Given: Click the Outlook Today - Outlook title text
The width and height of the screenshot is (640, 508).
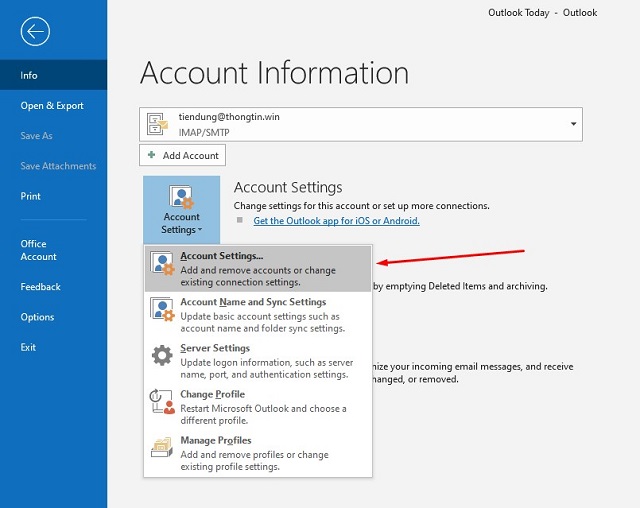Looking at the screenshot, I should (x=542, y=13).
